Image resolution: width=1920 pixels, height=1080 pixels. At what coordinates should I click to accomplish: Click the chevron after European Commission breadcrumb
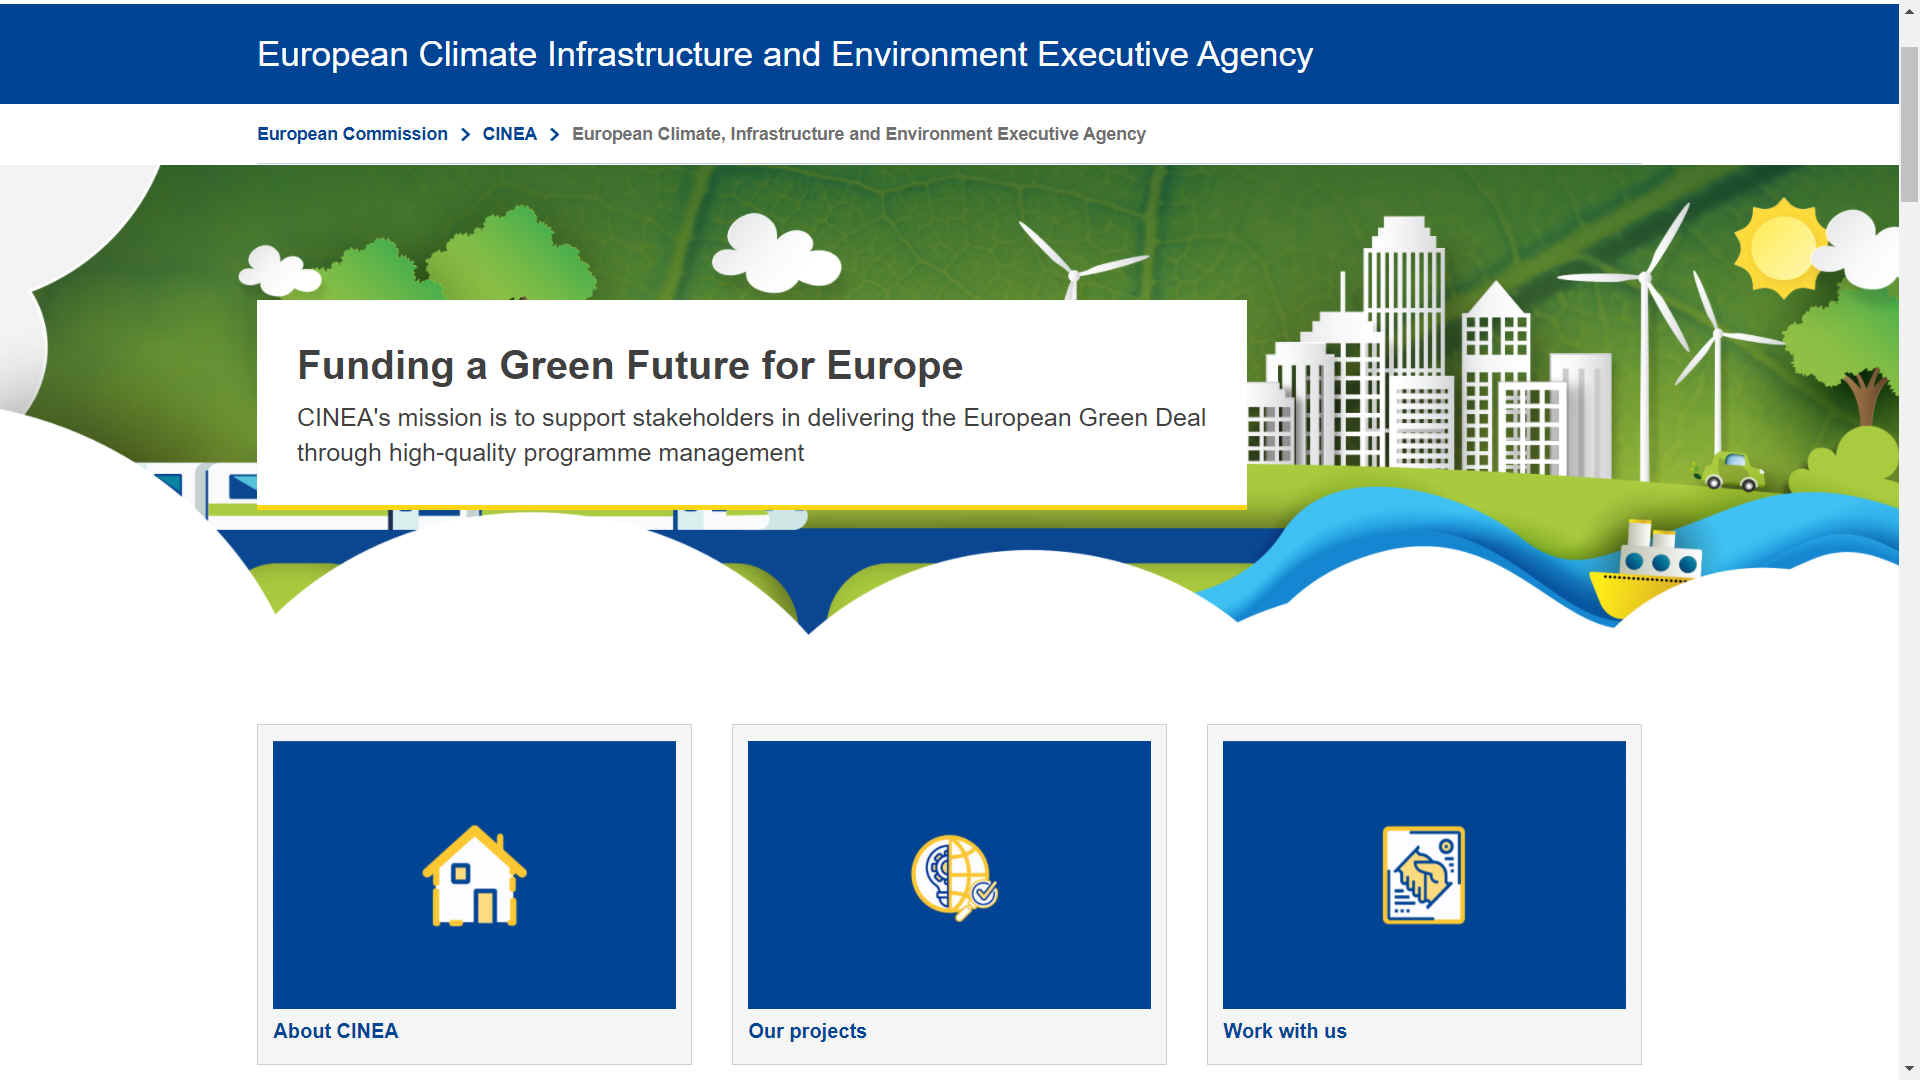click(465, 134)
